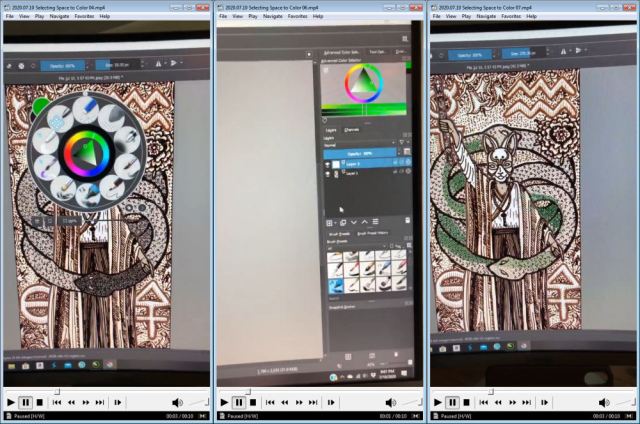Stop playback in the Color 07.mp4 player
Image resolution: width=640 pixels, height=424 pixels.
[467, 402]
